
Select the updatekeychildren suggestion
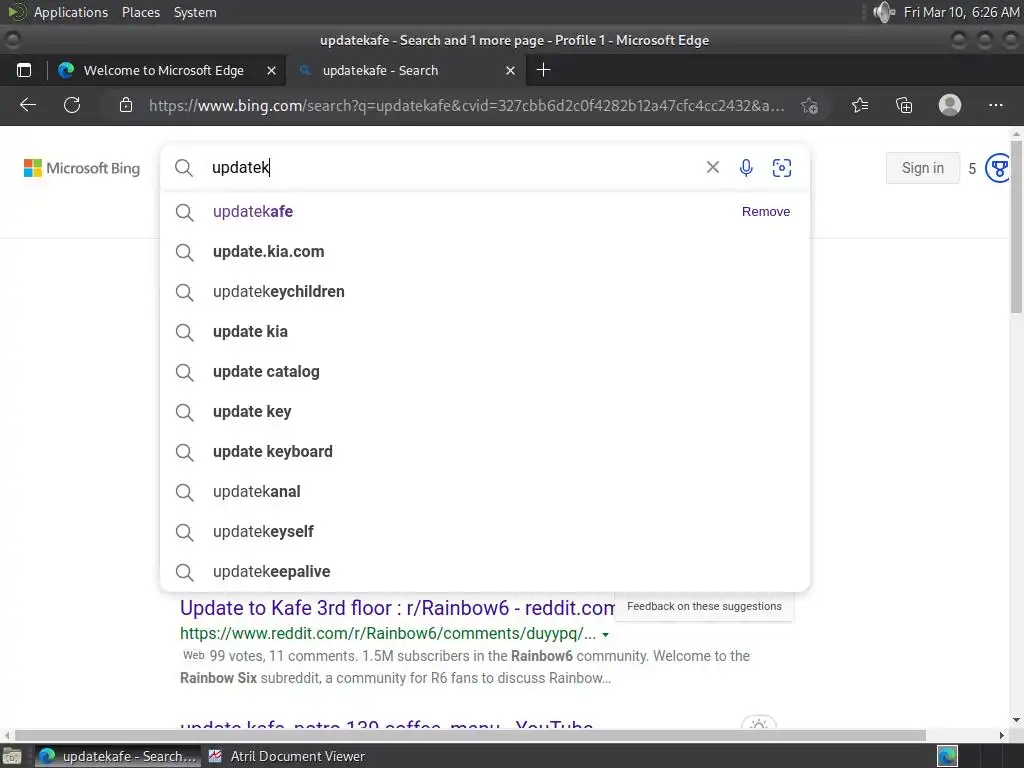[485, 291]
